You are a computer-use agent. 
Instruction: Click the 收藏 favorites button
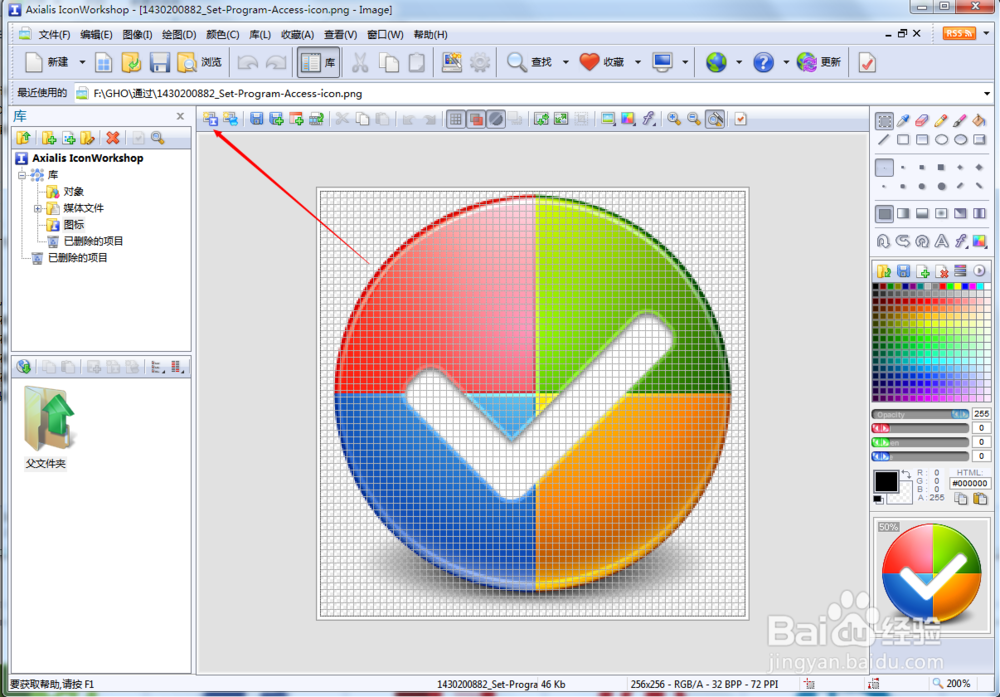(602, 62)
